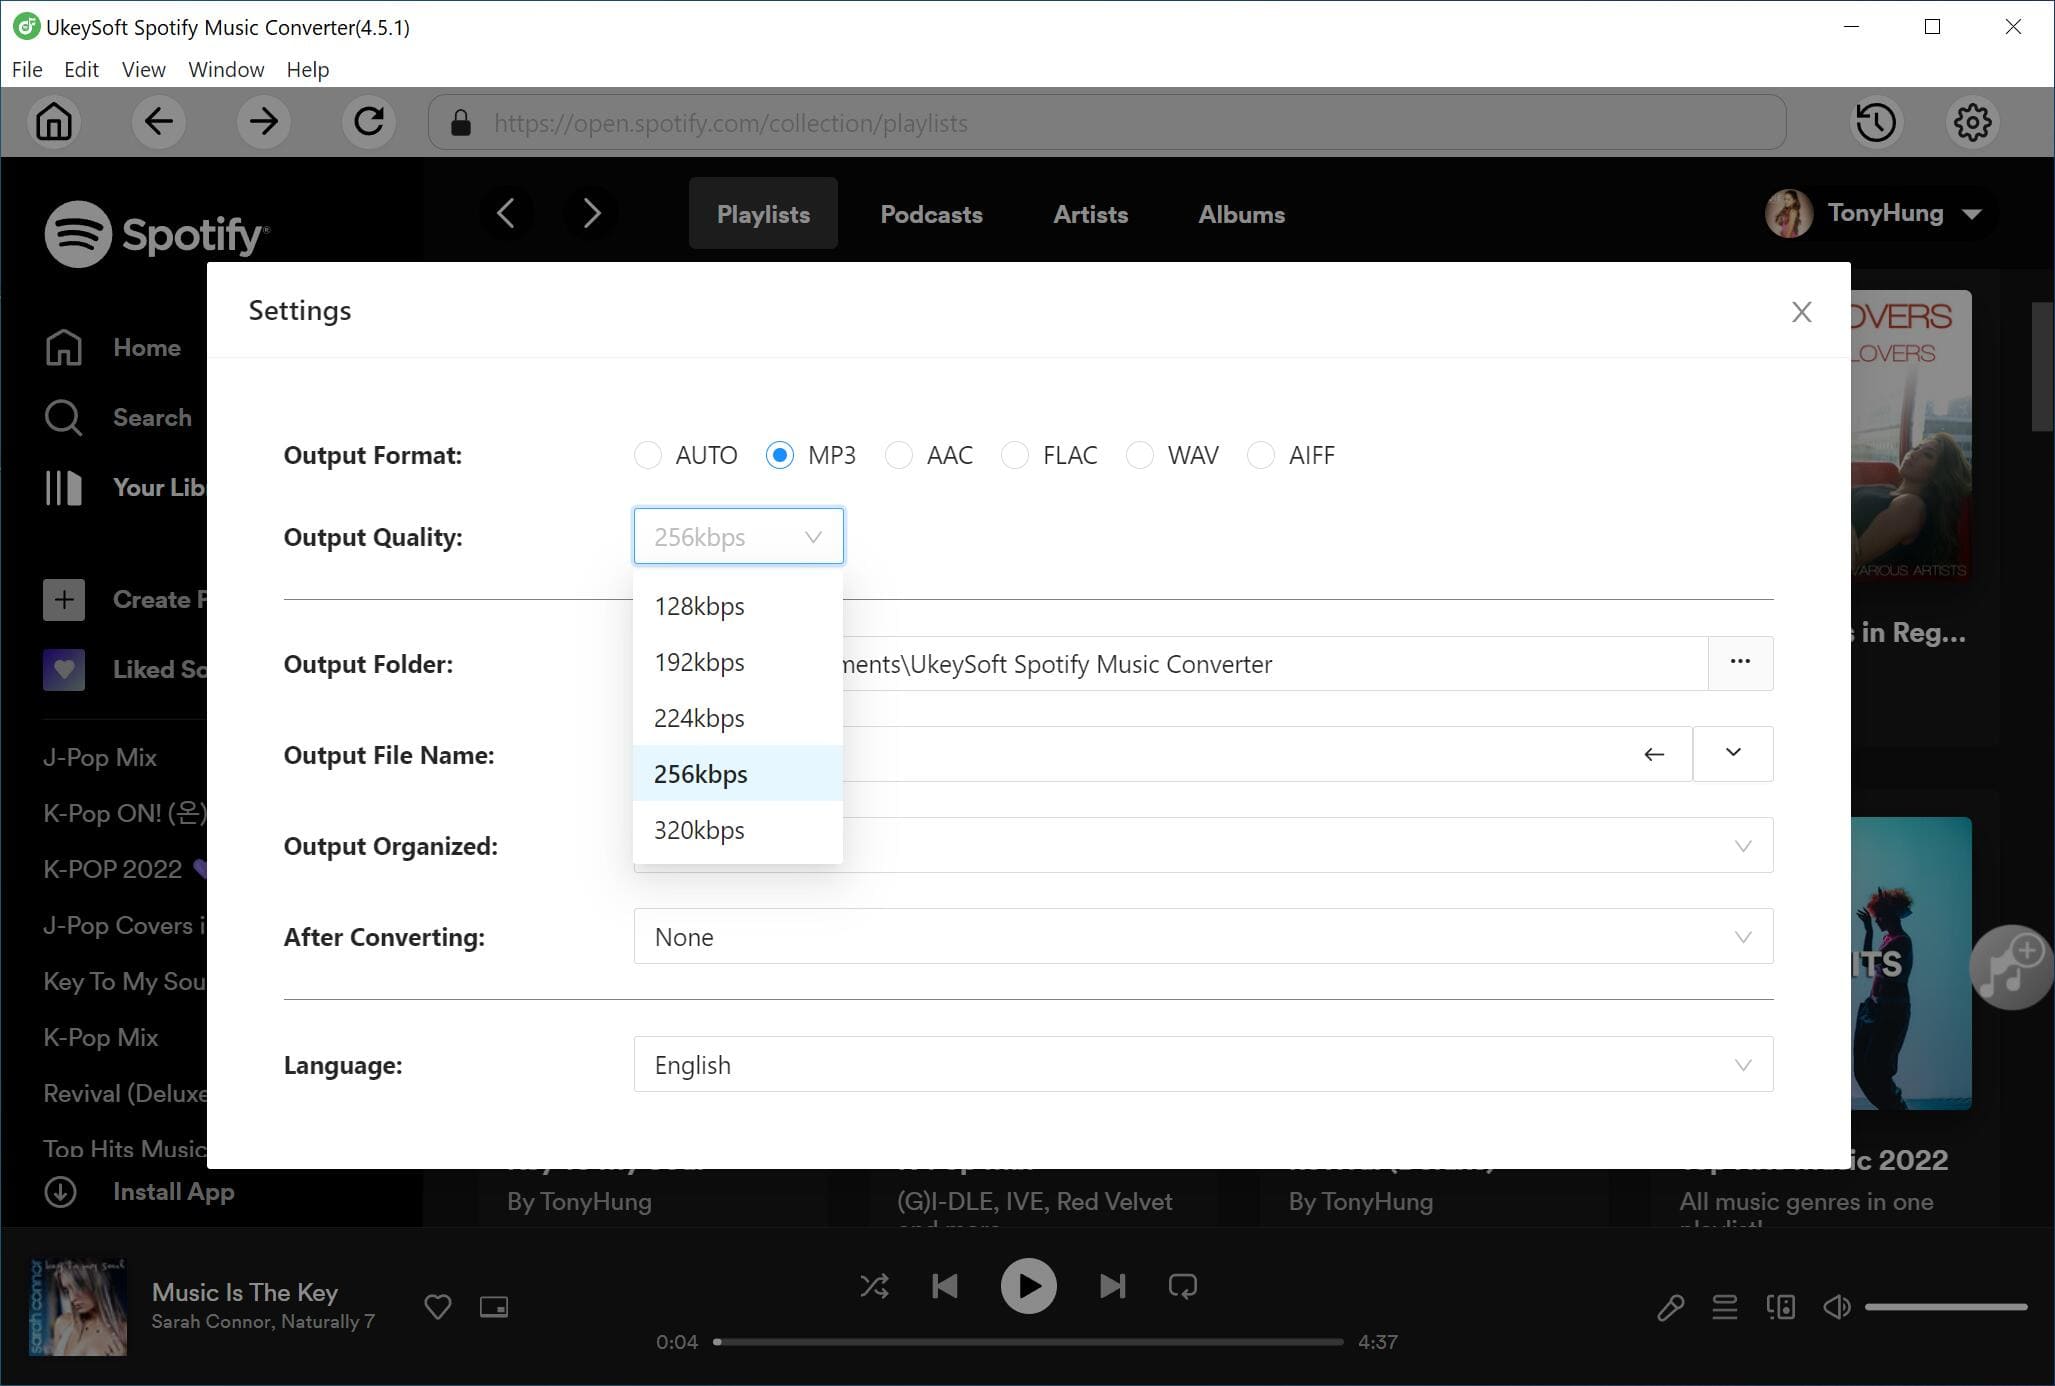
Task: Expand the After Converting dropdown
Action: click(1741, 936)
